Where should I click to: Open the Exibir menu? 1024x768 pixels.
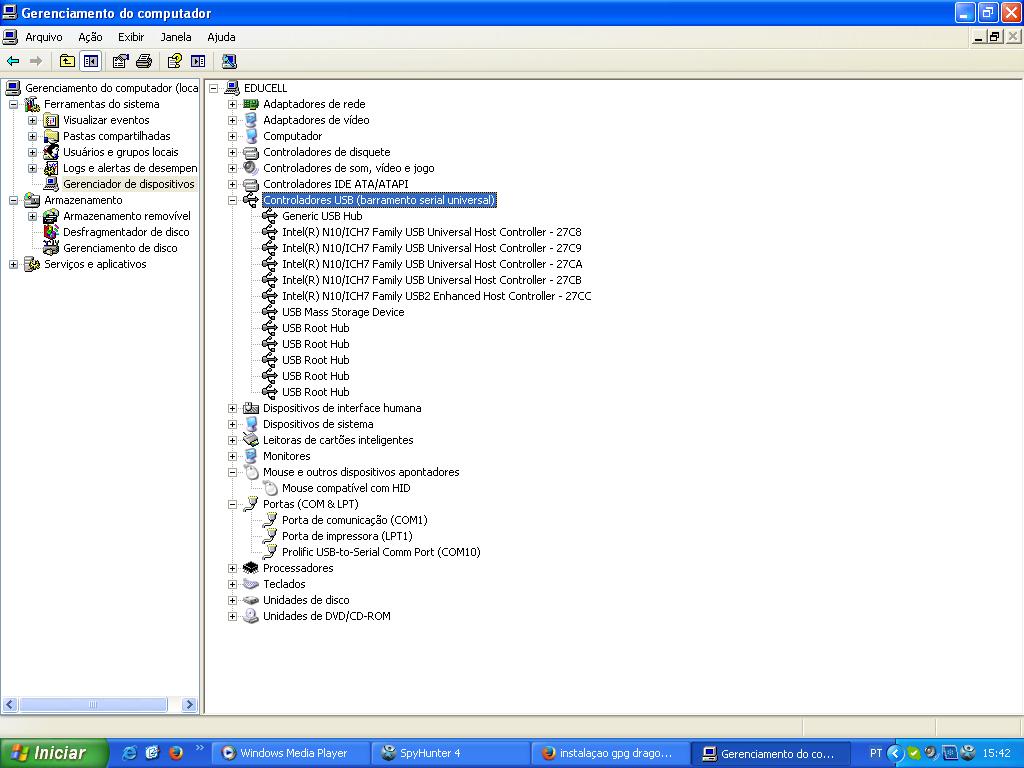[131, 37]
